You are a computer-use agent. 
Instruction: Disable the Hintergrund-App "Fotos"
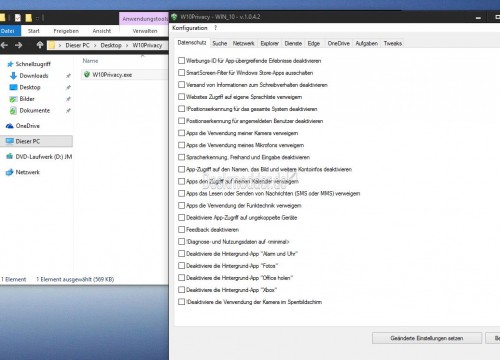click(x=181, y=266)
